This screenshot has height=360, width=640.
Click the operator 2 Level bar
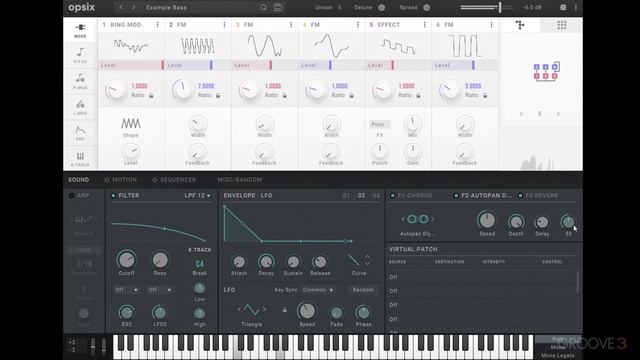(x=198, y=65)
